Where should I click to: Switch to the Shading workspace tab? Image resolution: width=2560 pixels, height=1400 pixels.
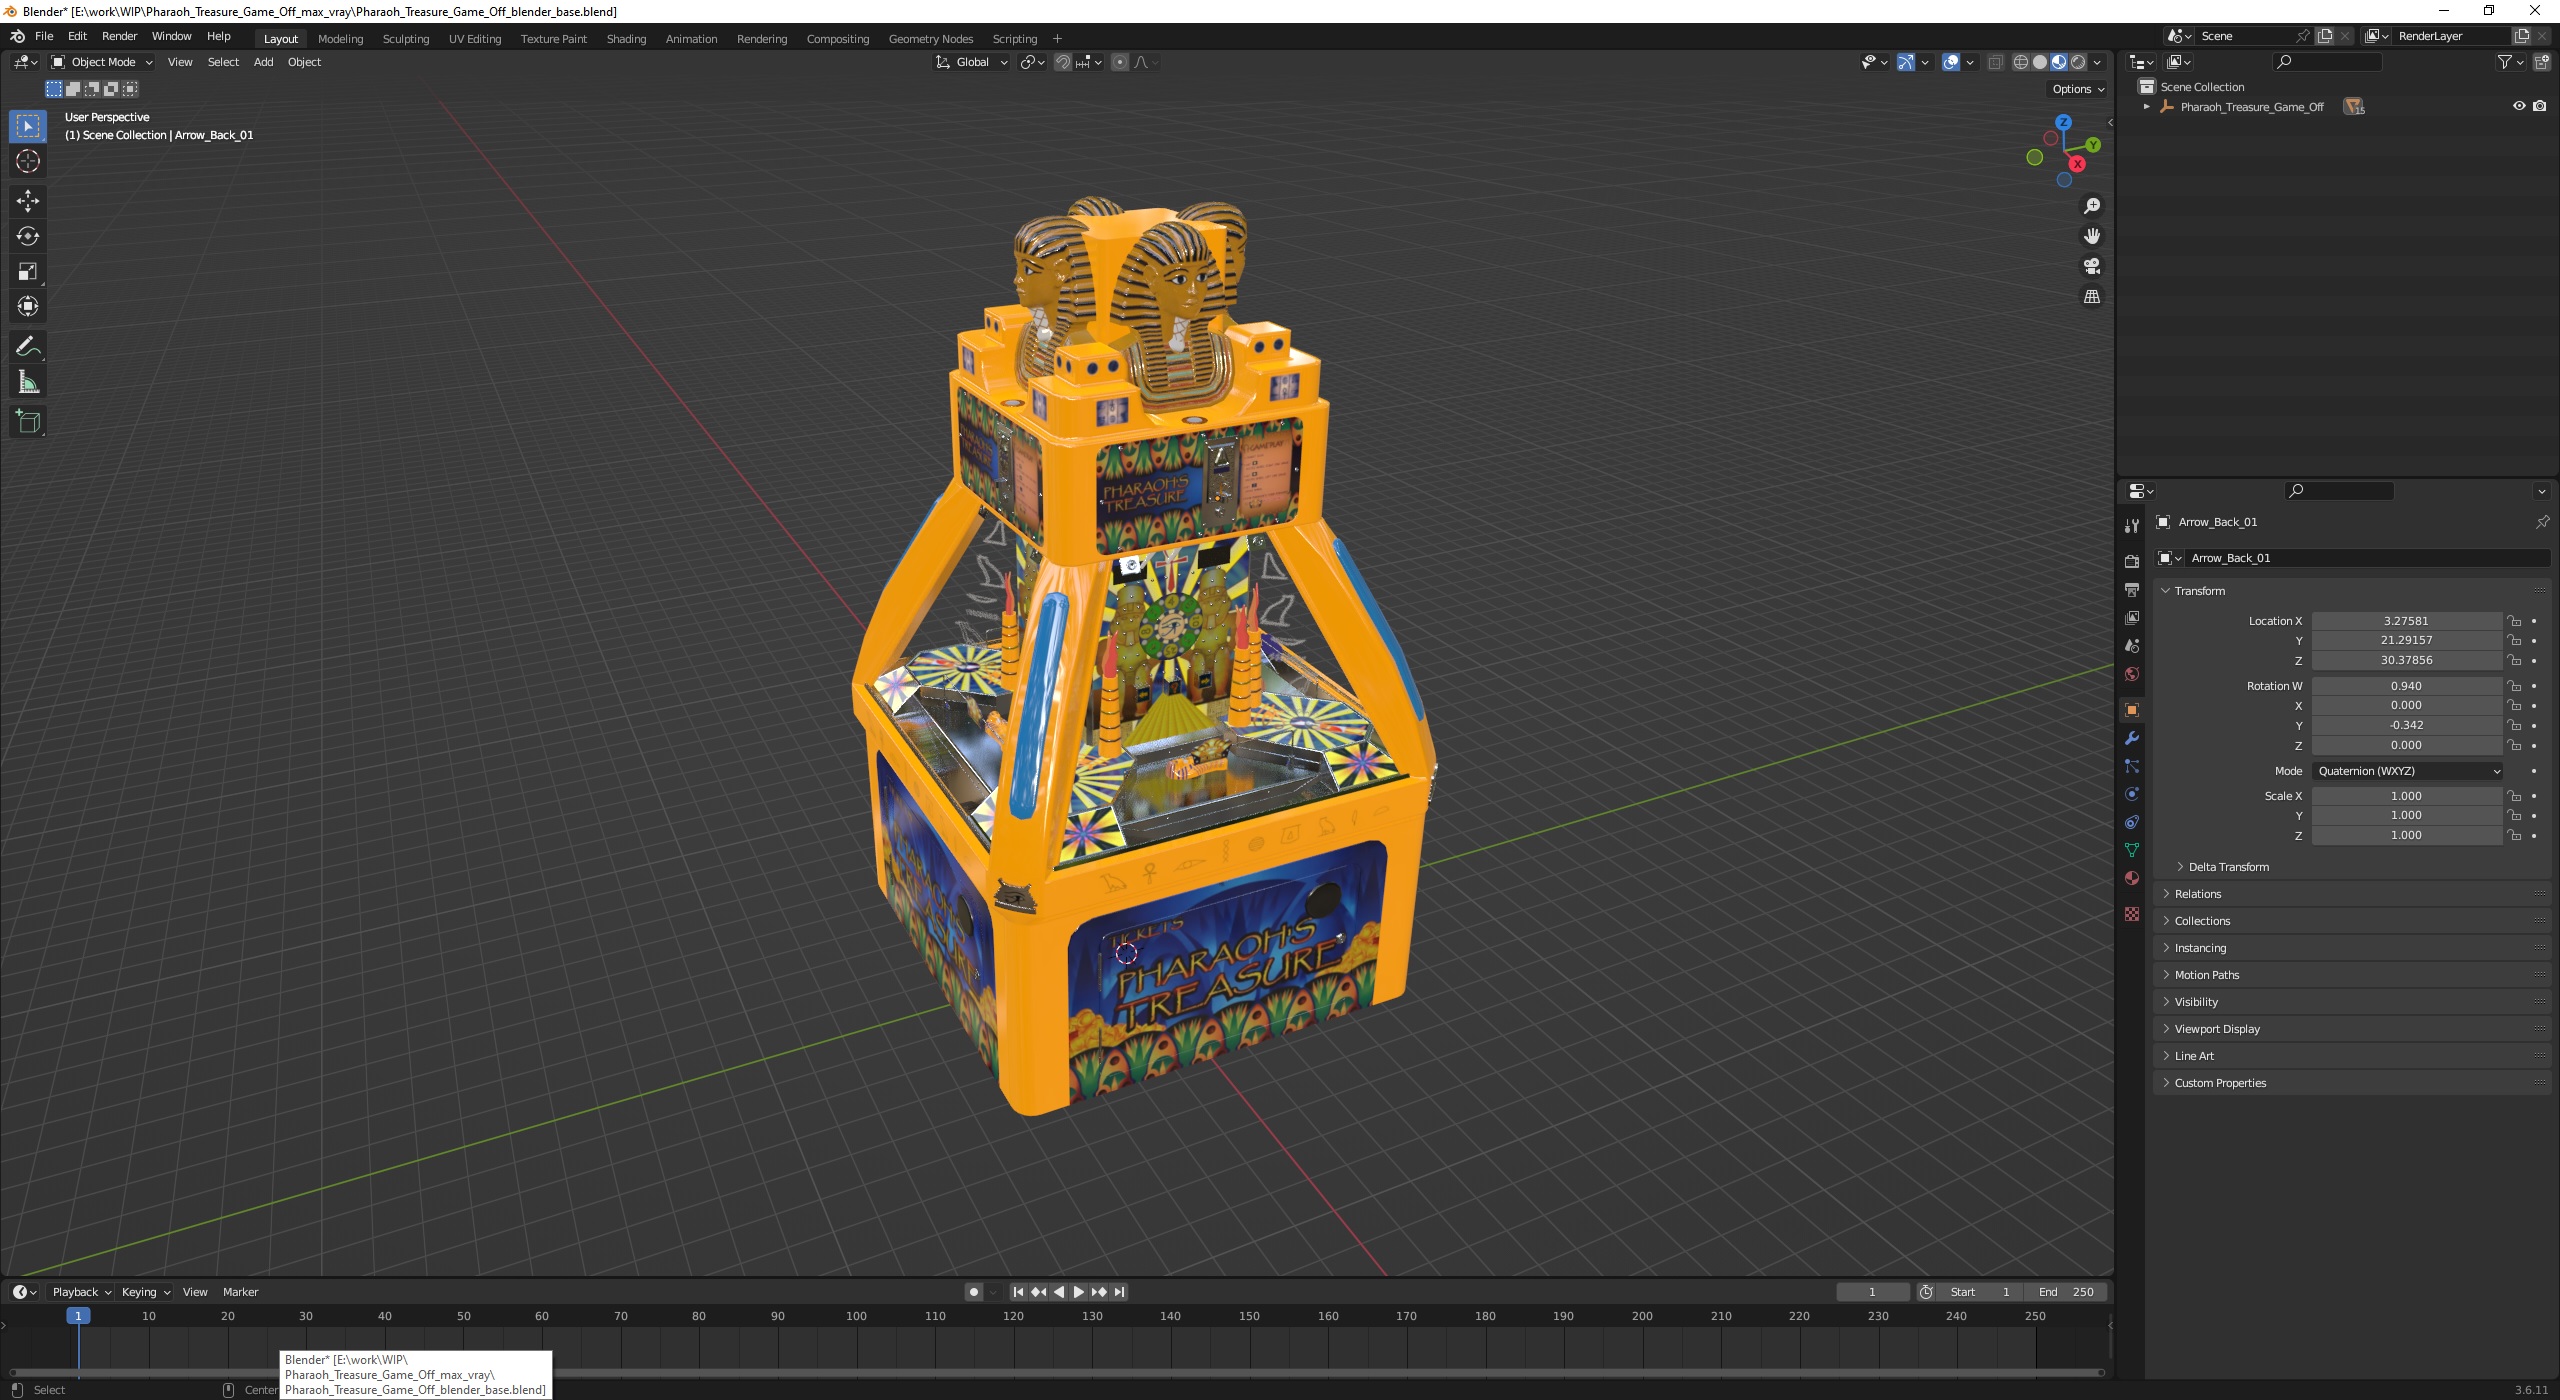(x=626, y=39)
